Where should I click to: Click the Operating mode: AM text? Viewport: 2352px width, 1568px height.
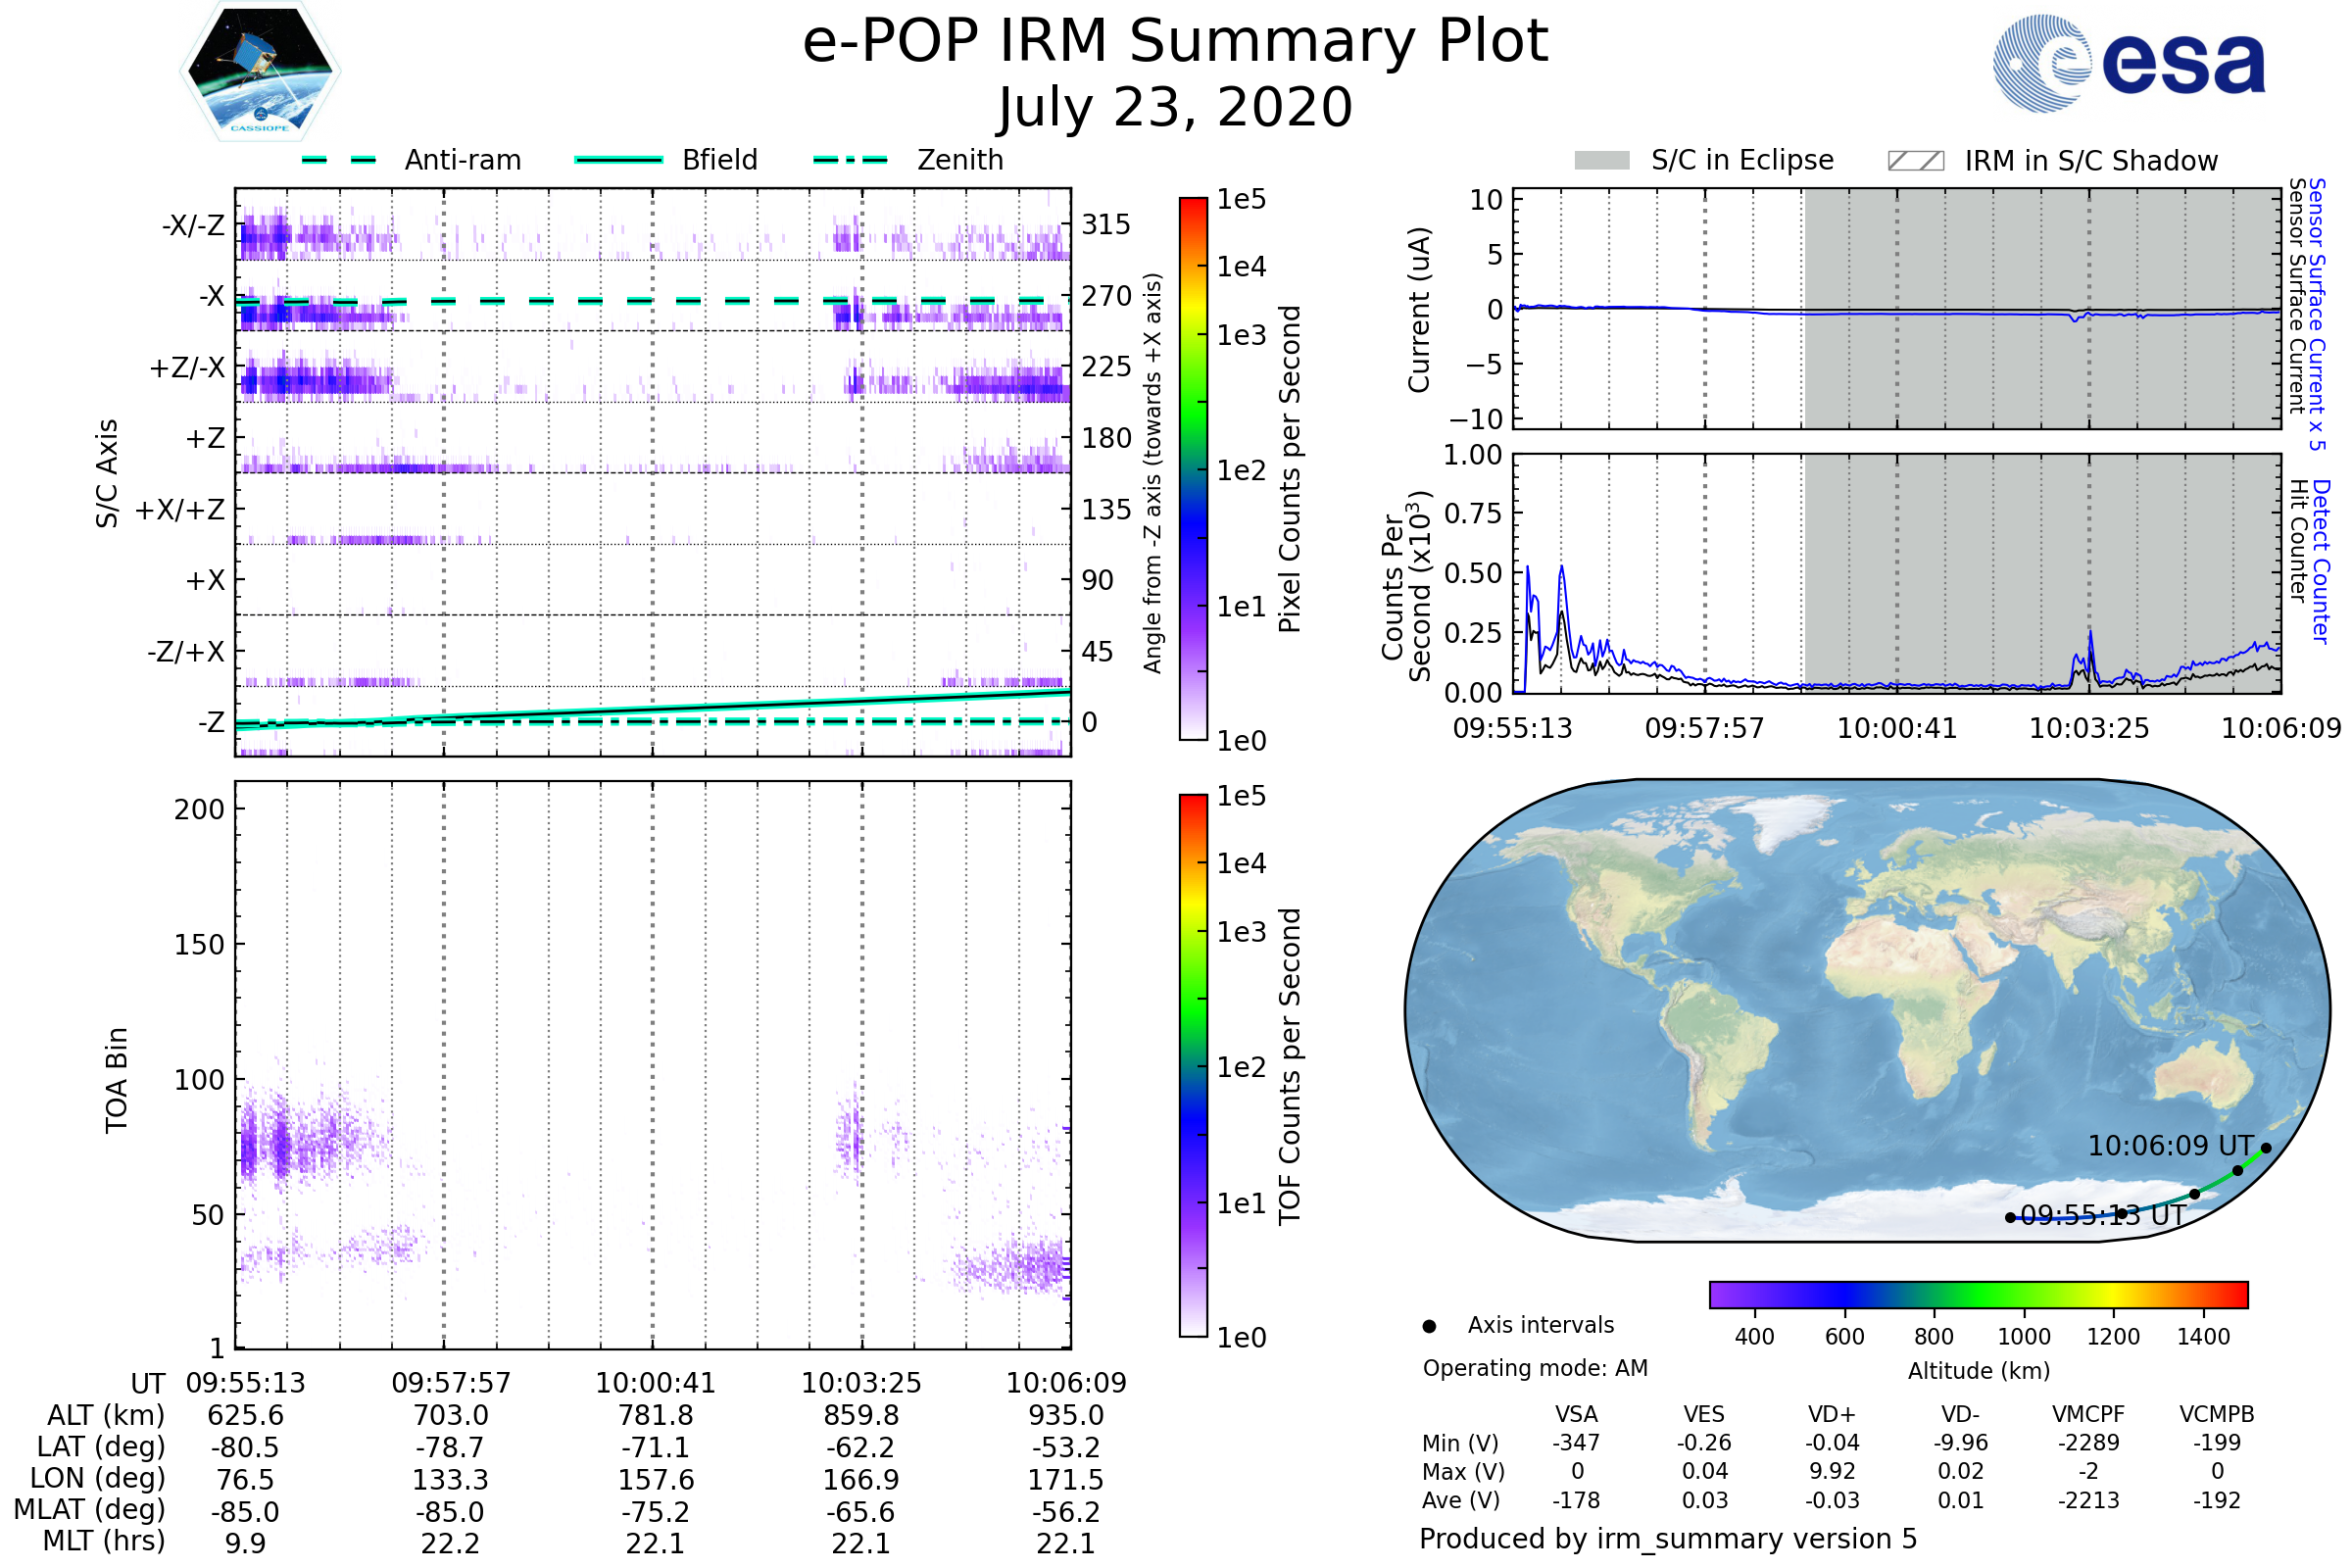1535,1368
